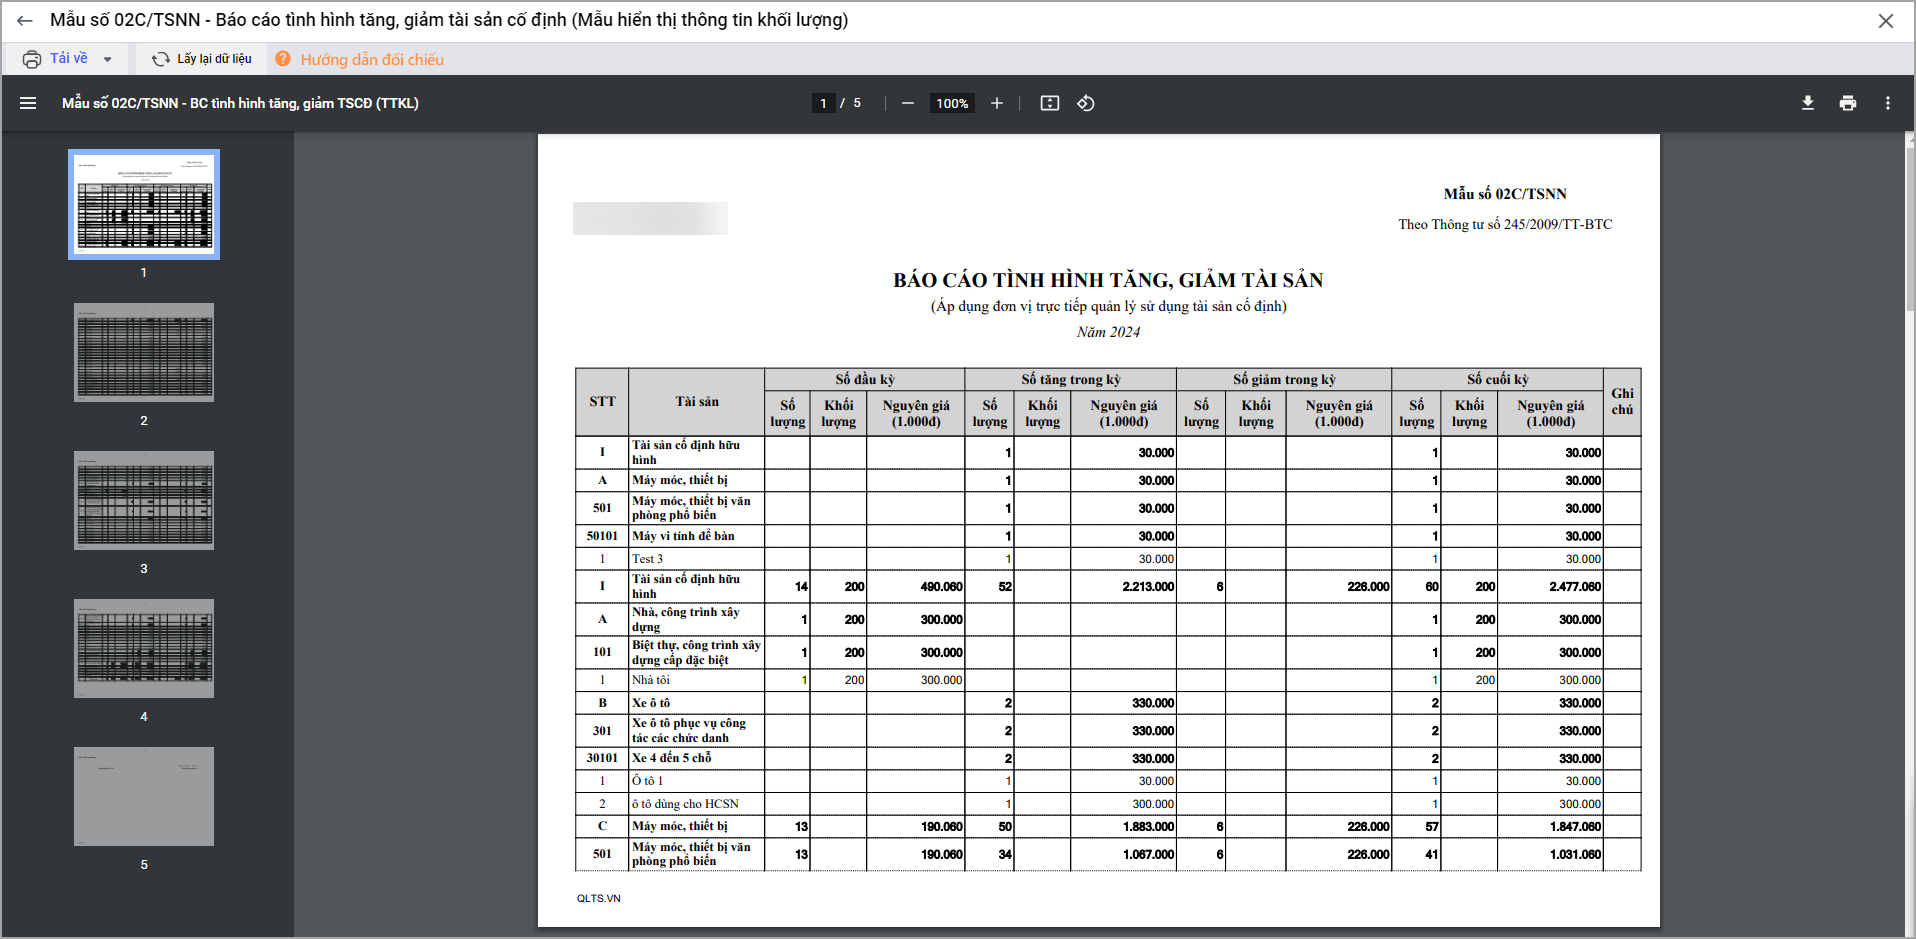
Task: Click the PDF toolbar title 'Mẫu số 02C/TSNN - BC tình hình'
Action: [240, 103]
